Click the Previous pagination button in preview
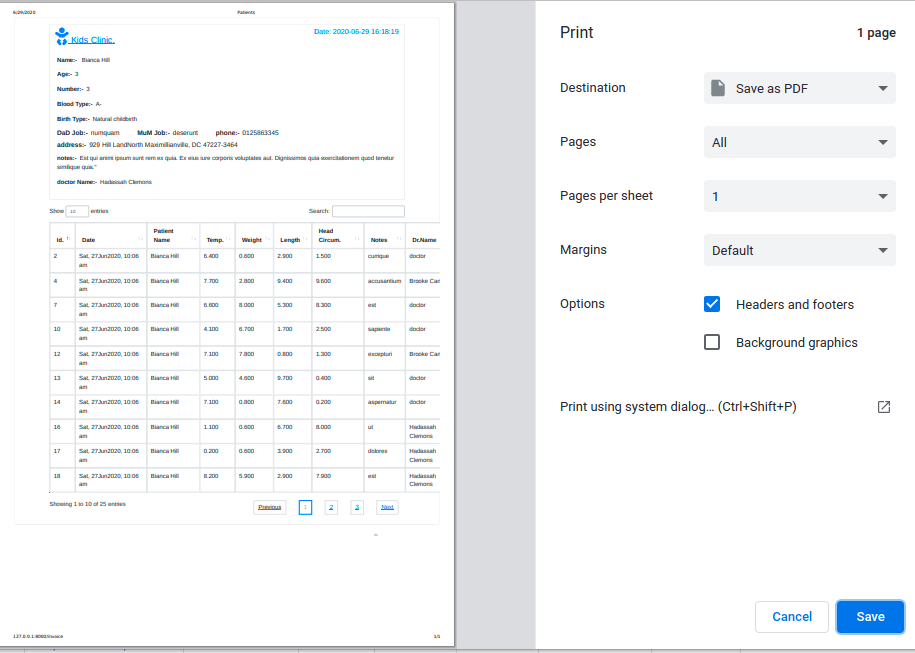This screenshot has width=915, height=653. [x=270, y=507]
